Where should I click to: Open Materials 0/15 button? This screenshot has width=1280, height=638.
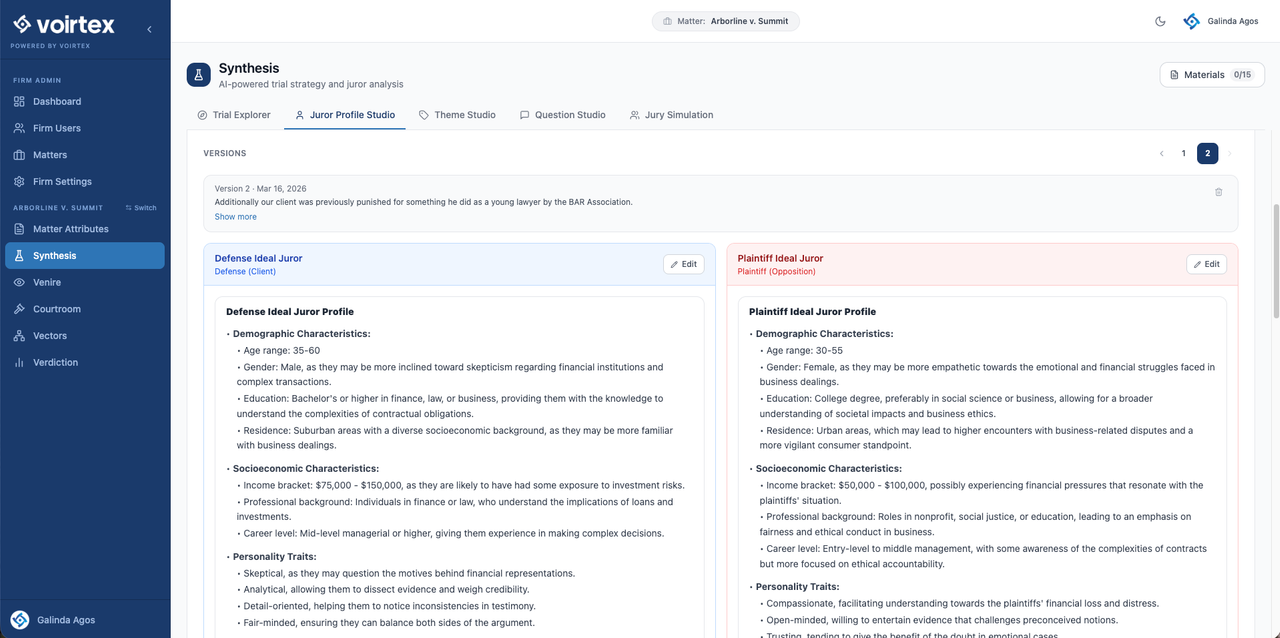(1211, 75)
